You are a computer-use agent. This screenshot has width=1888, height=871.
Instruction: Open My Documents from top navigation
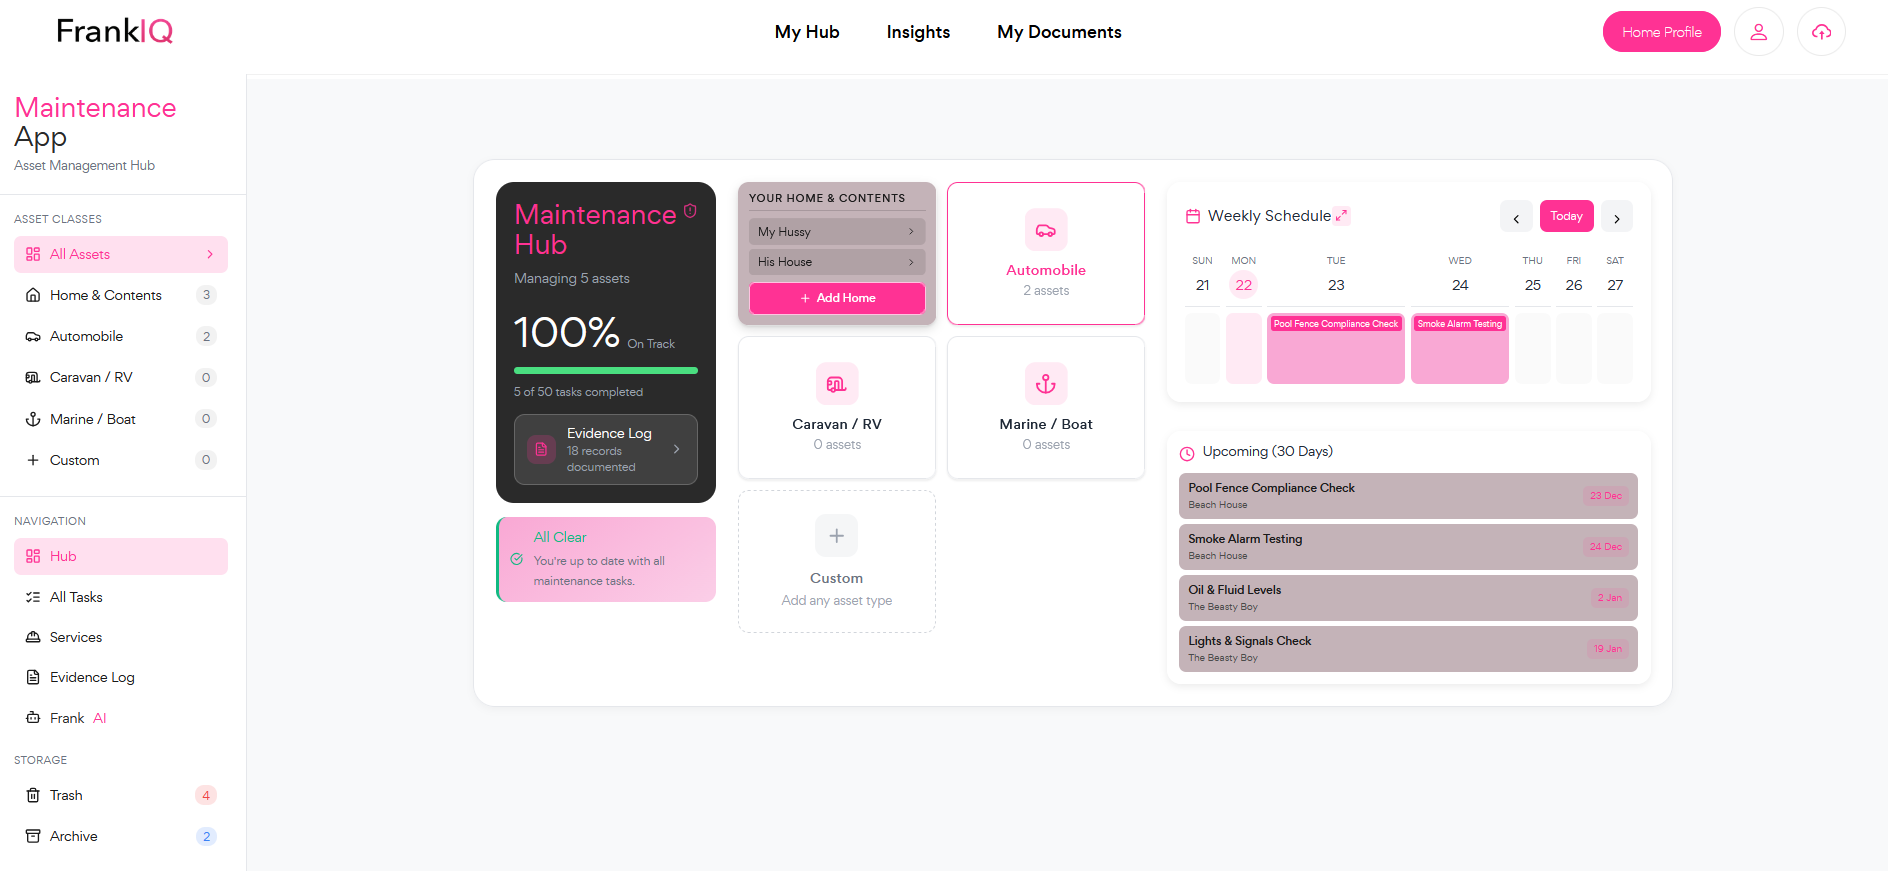(x=1059, y=32)
